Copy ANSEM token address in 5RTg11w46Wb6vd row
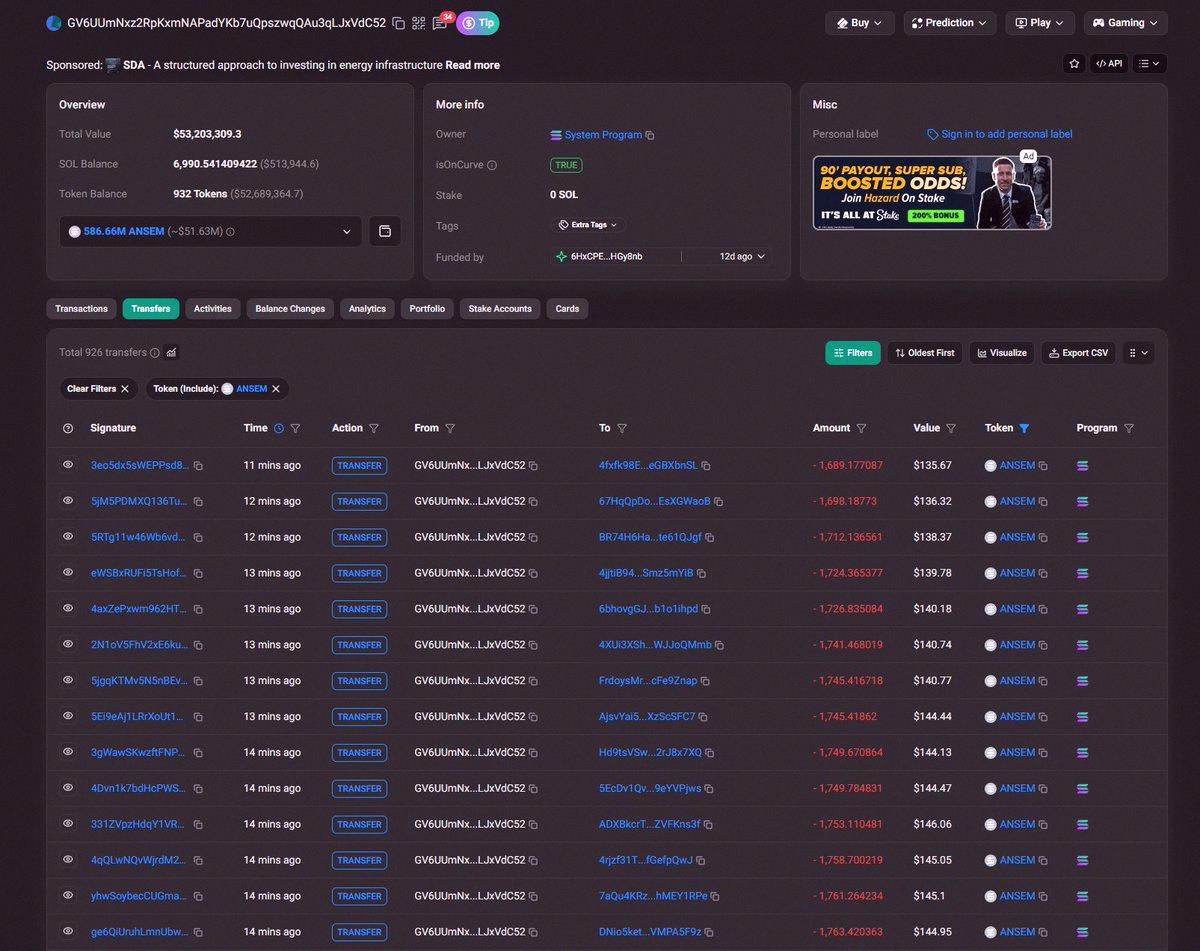This screenshot has width=1200, height=951. pos(1043,538)
